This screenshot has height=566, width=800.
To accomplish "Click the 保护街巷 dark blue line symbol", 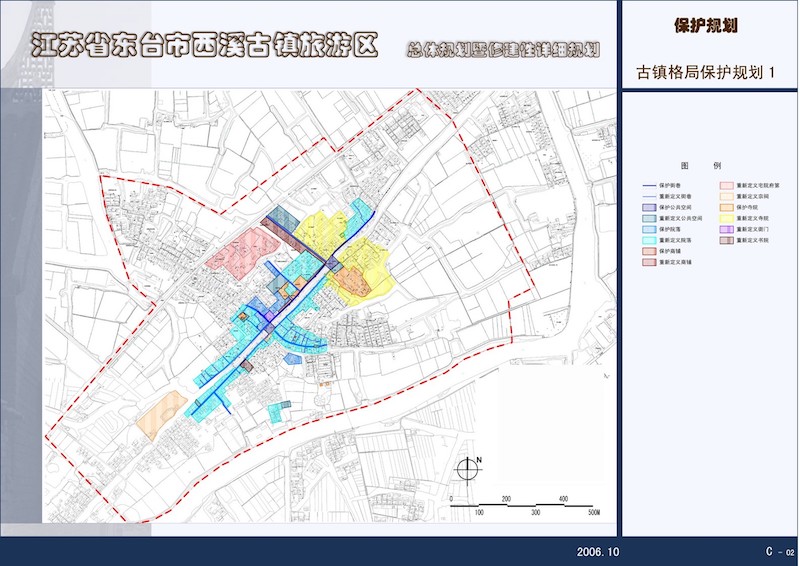I will (x=648, y=186).
